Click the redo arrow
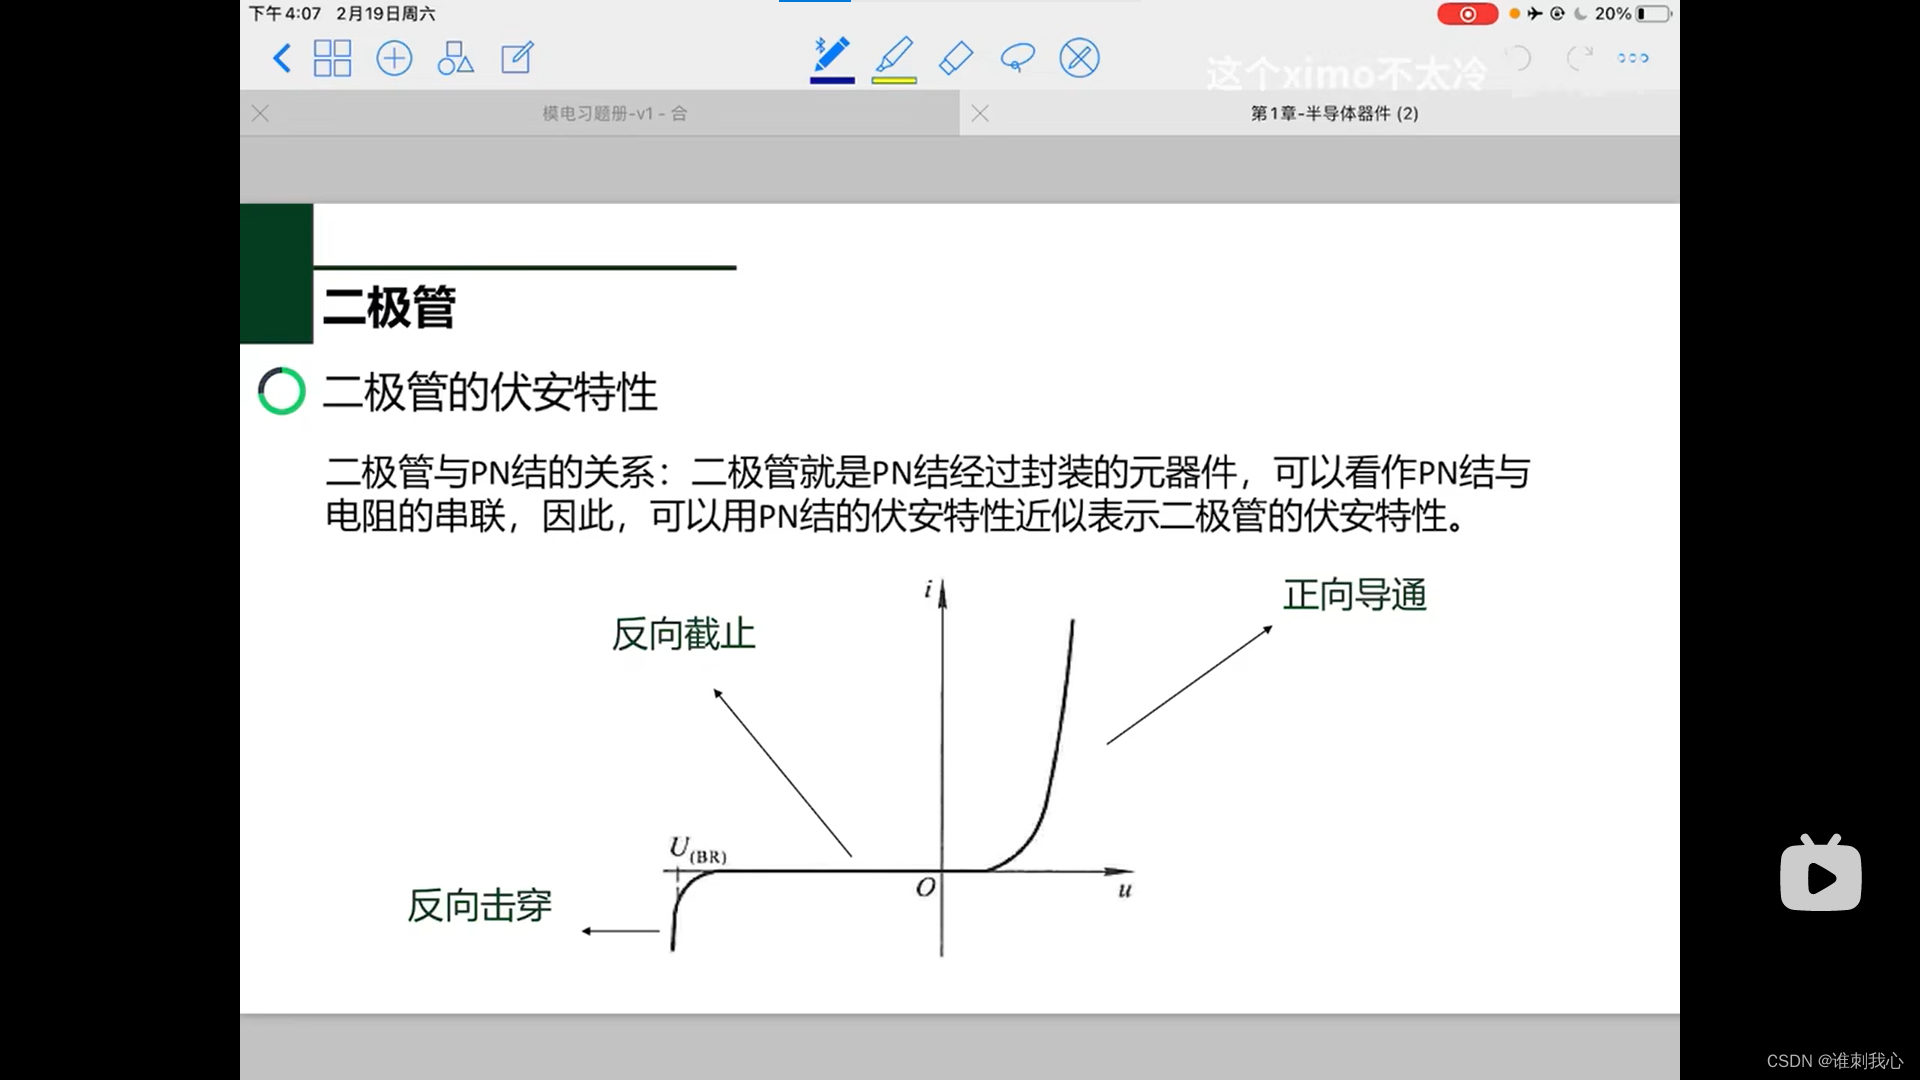This screenshot has width=1920, height=1080. (1579, 58)
